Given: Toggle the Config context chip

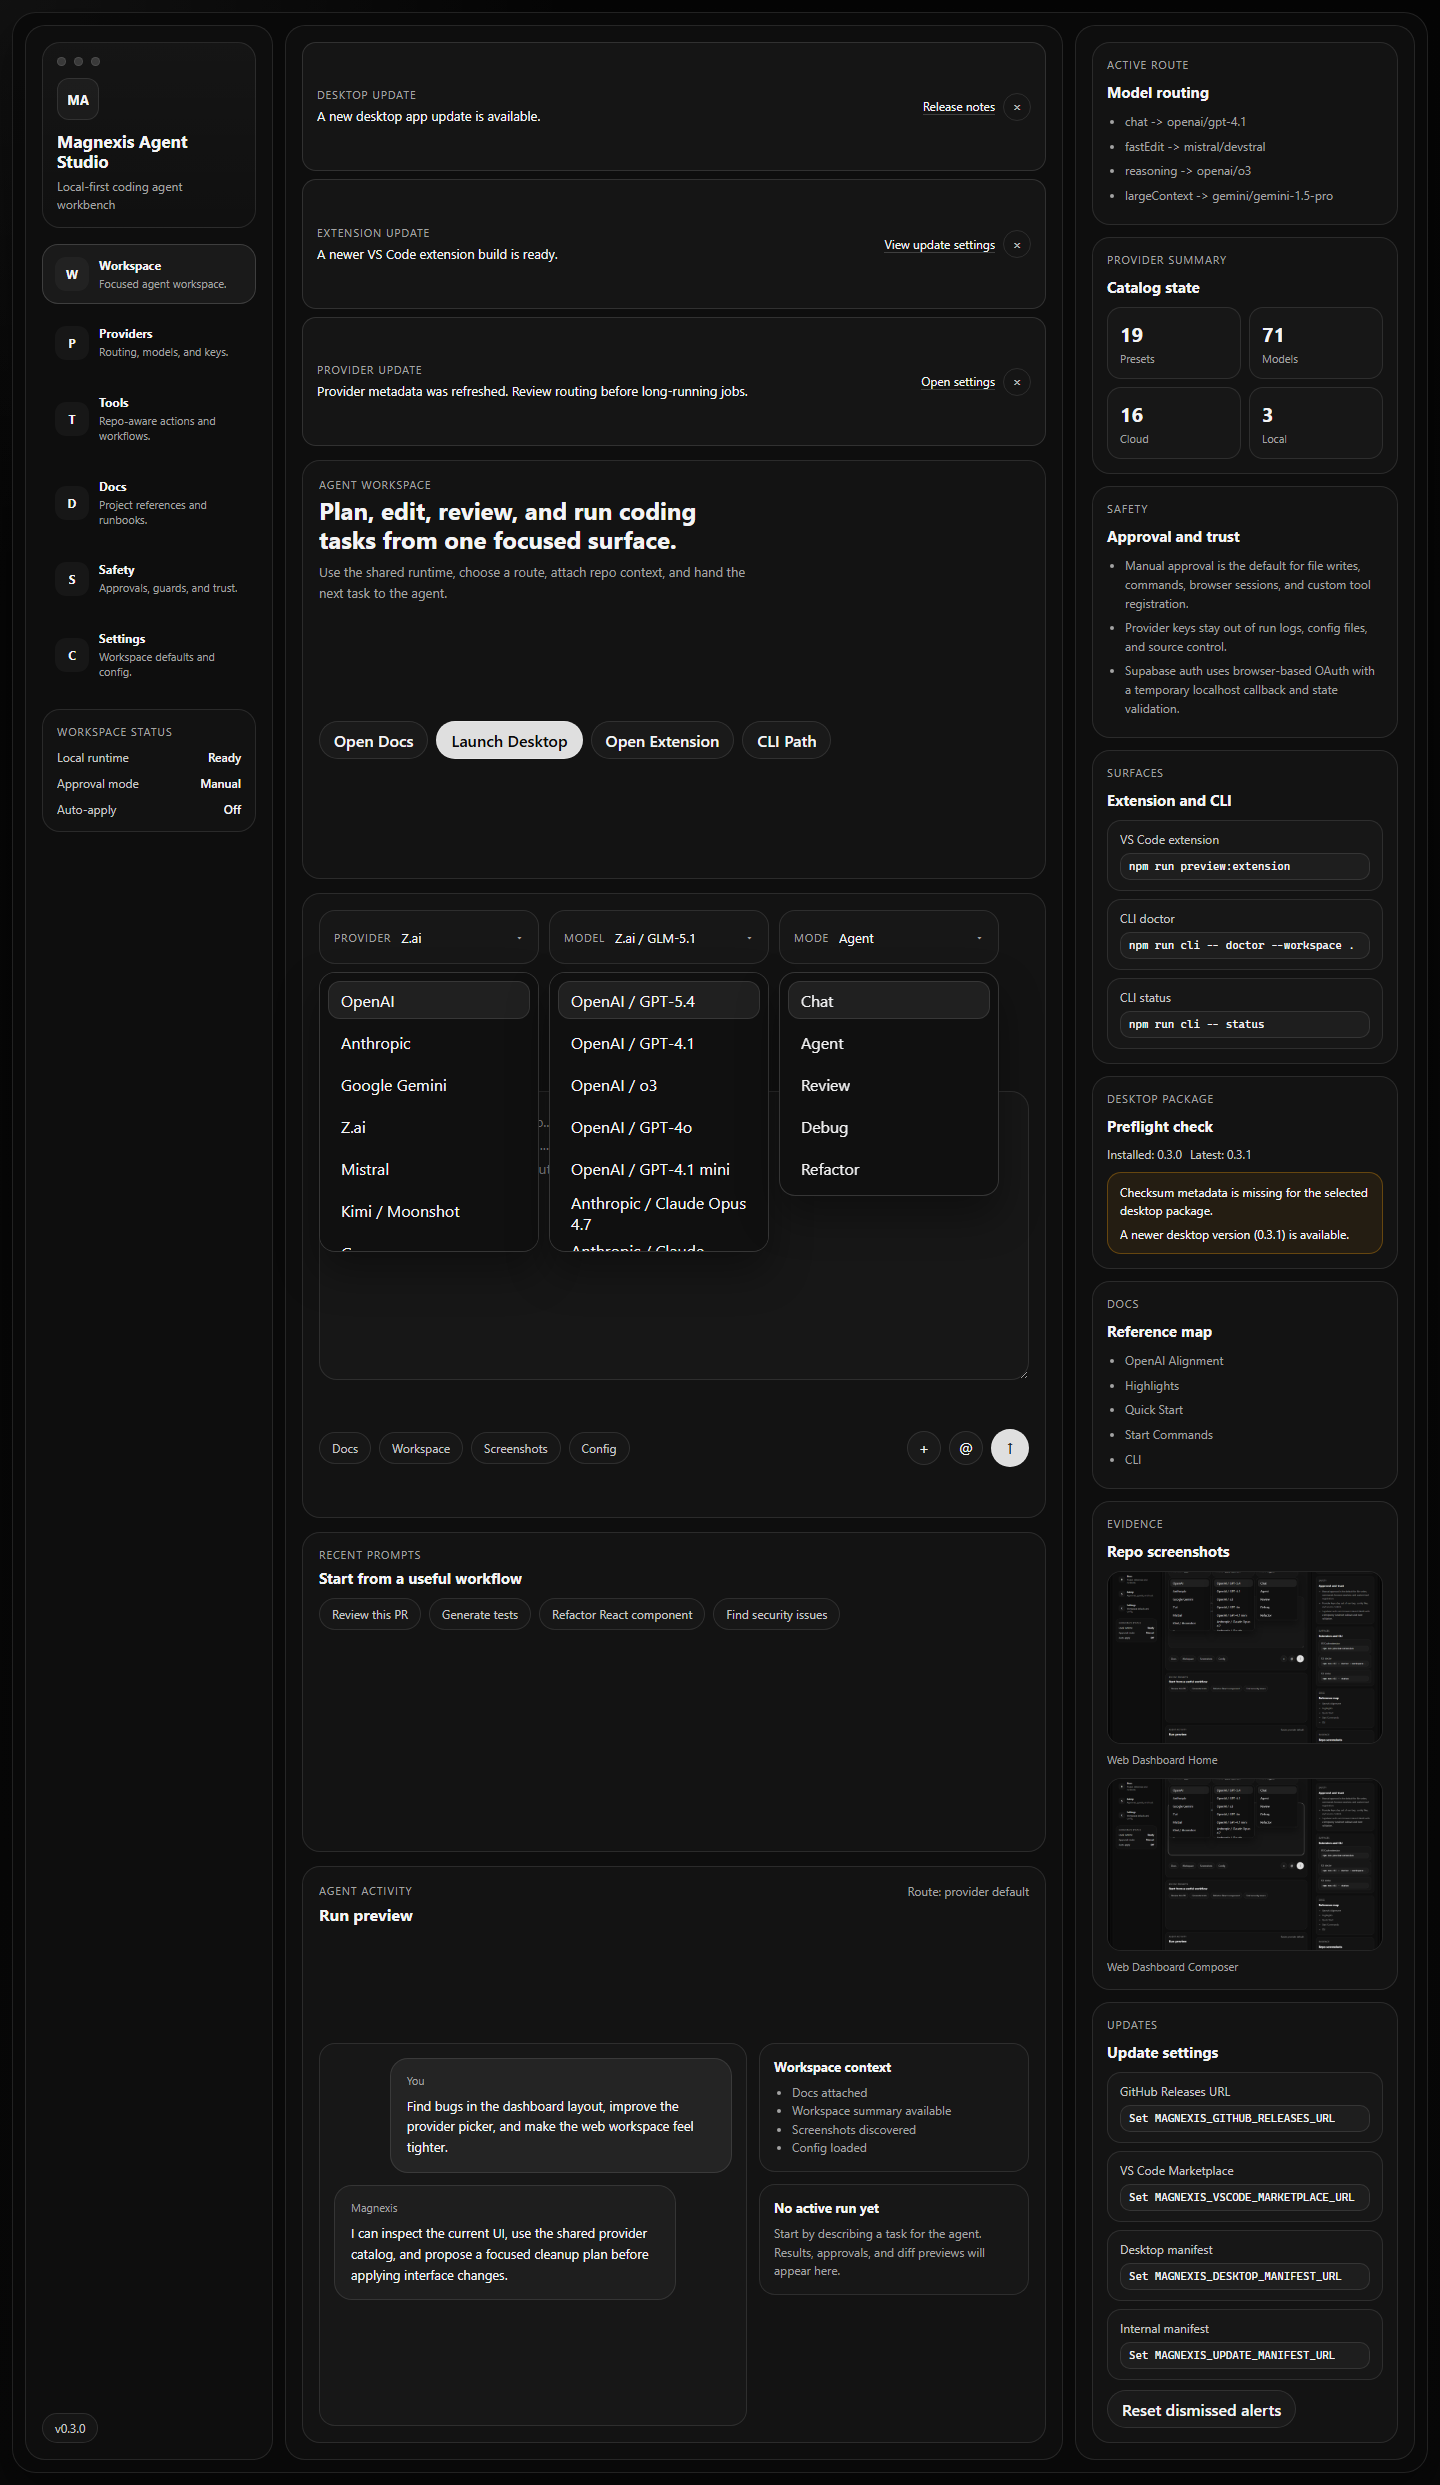Looking at the screenshot, I should [x=599, y=1448].
